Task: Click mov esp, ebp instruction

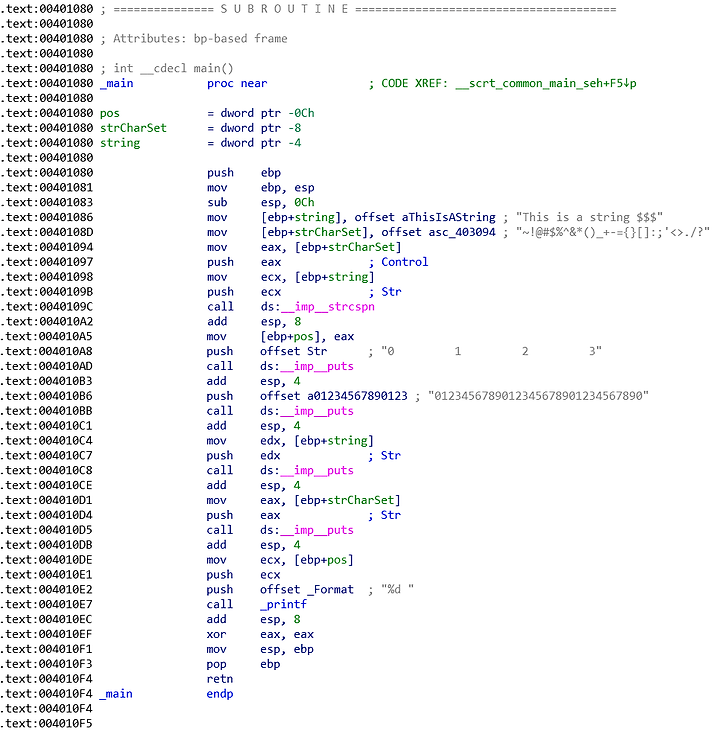Action: (260, 649)
